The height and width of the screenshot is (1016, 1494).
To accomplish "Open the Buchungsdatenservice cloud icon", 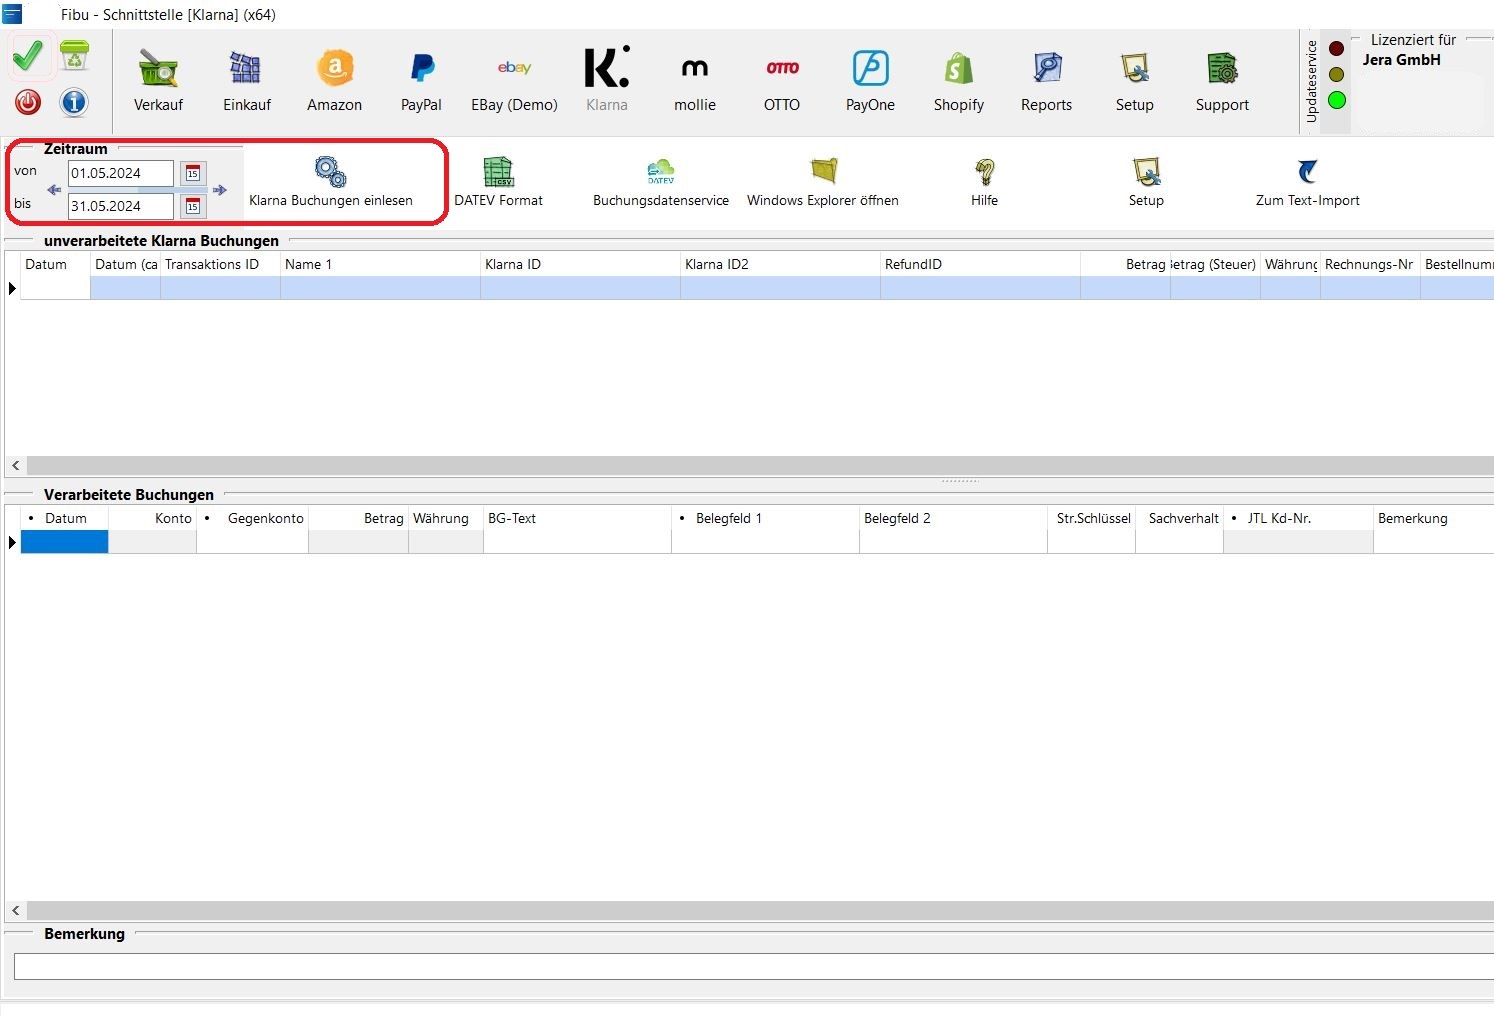I will 660,172.
